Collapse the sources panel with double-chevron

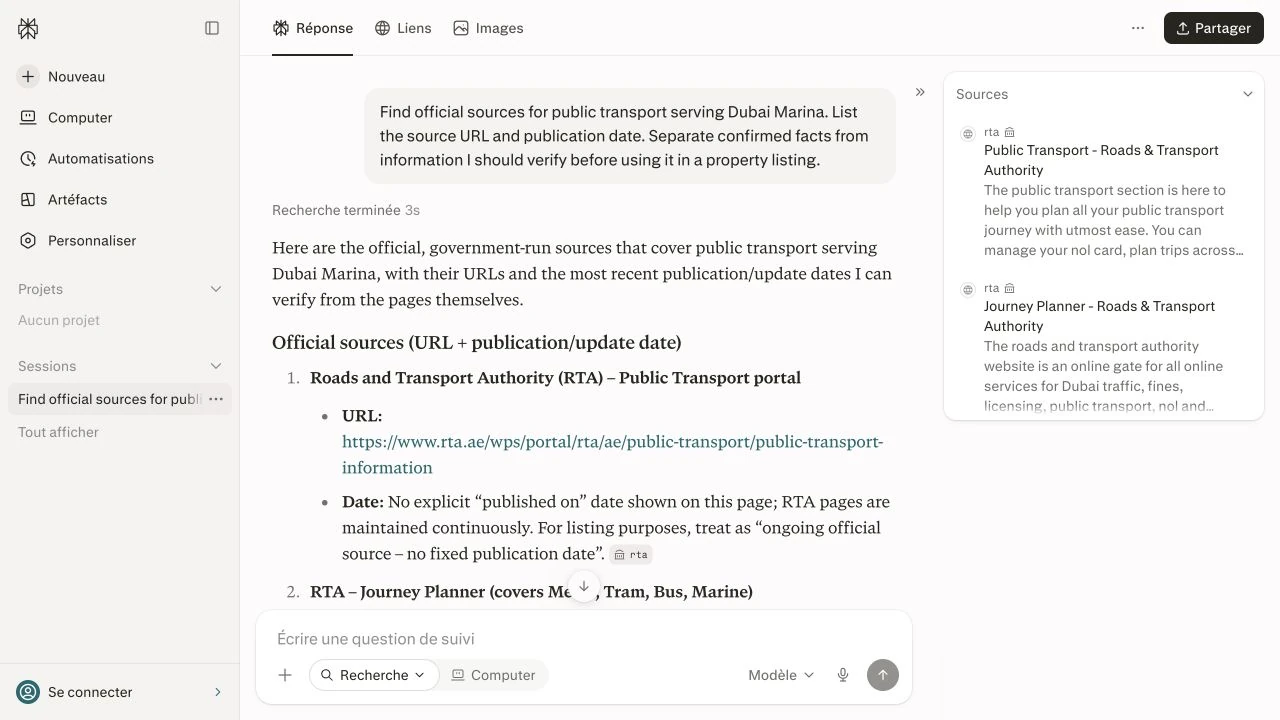click(x=920, y=92)
